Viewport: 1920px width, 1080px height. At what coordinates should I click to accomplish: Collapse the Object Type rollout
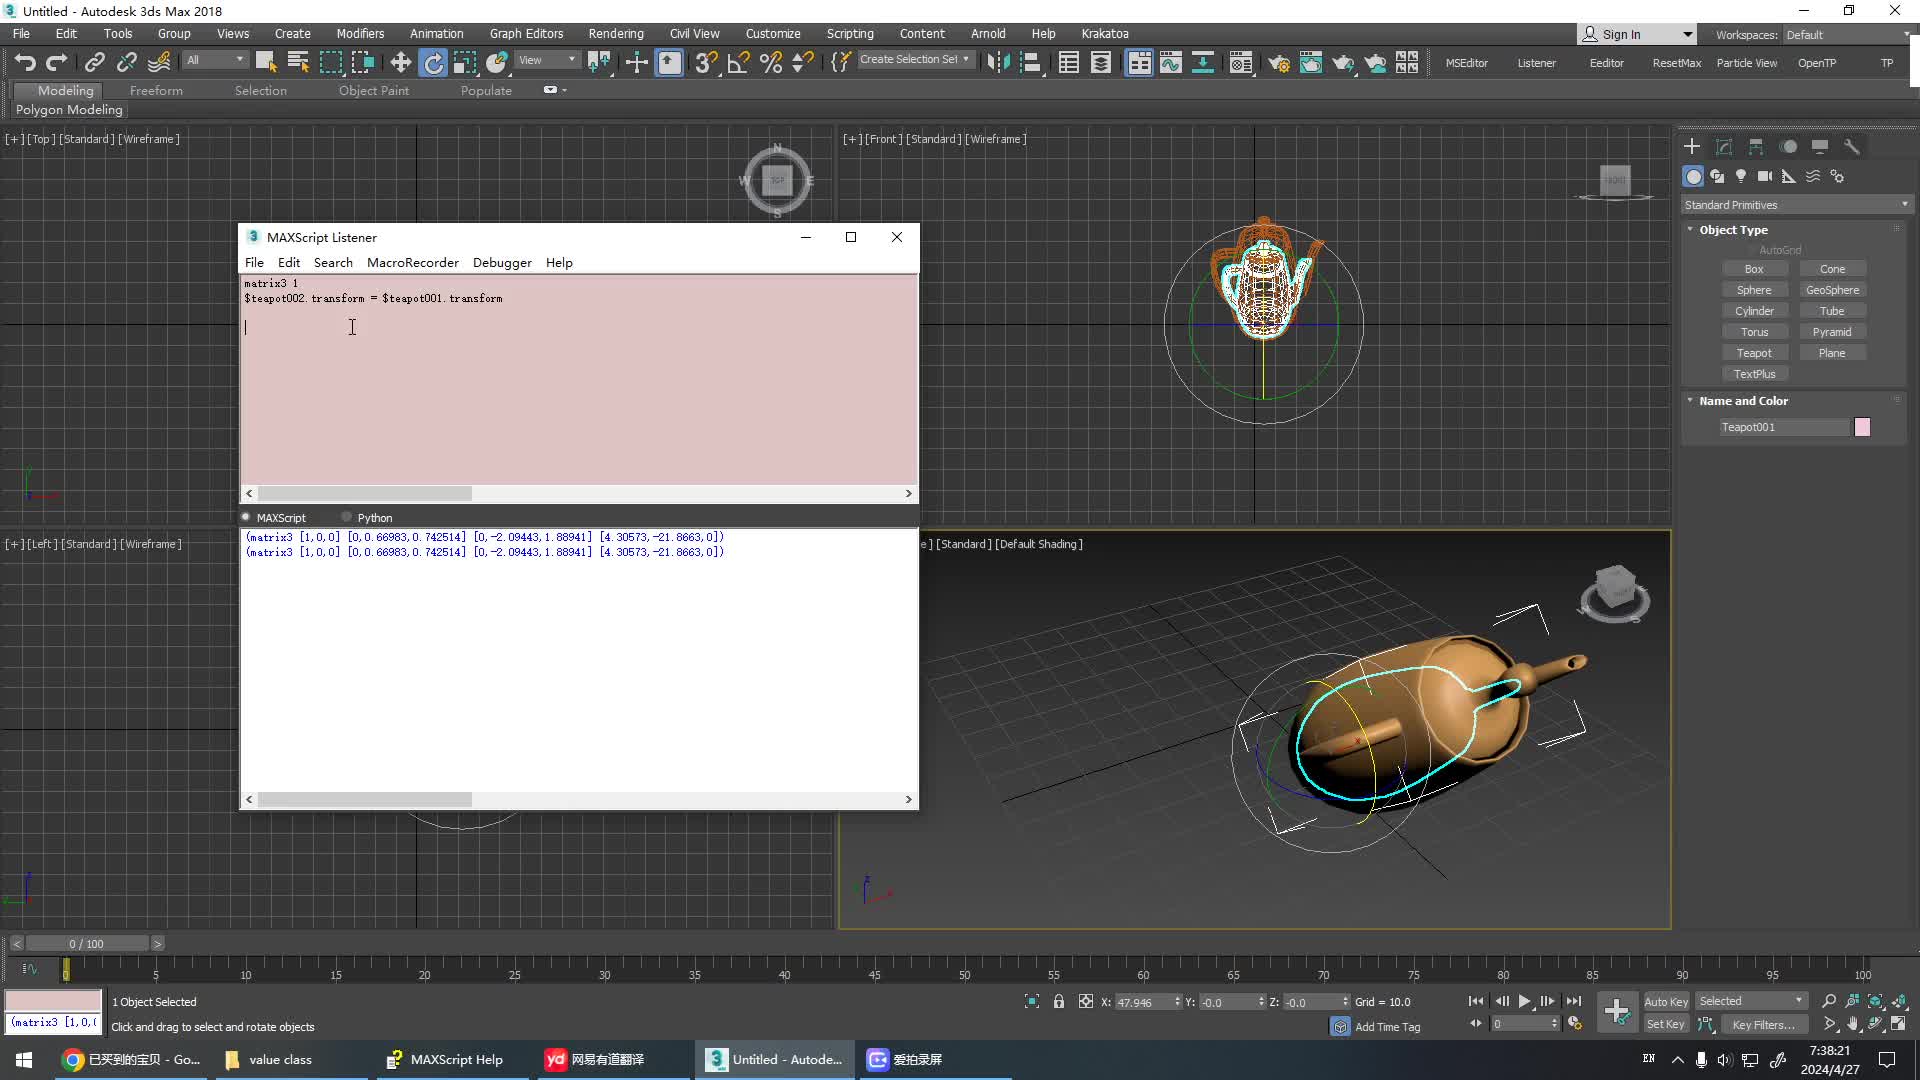1733,230
